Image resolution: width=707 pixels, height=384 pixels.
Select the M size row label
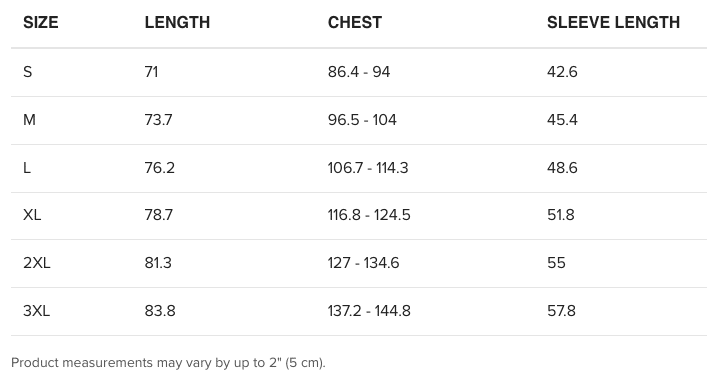coord(29,120)
